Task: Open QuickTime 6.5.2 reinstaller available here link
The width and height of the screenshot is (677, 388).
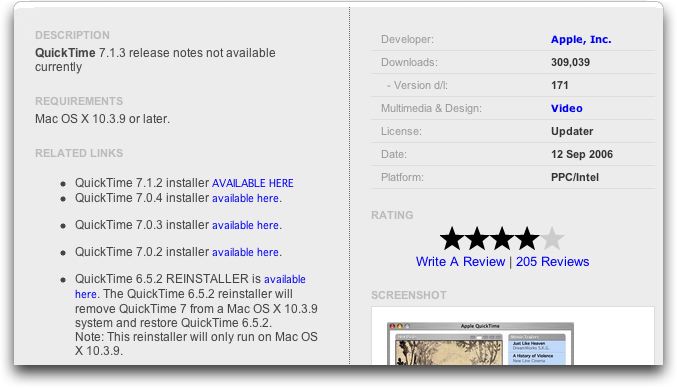Action: point(285,279)
